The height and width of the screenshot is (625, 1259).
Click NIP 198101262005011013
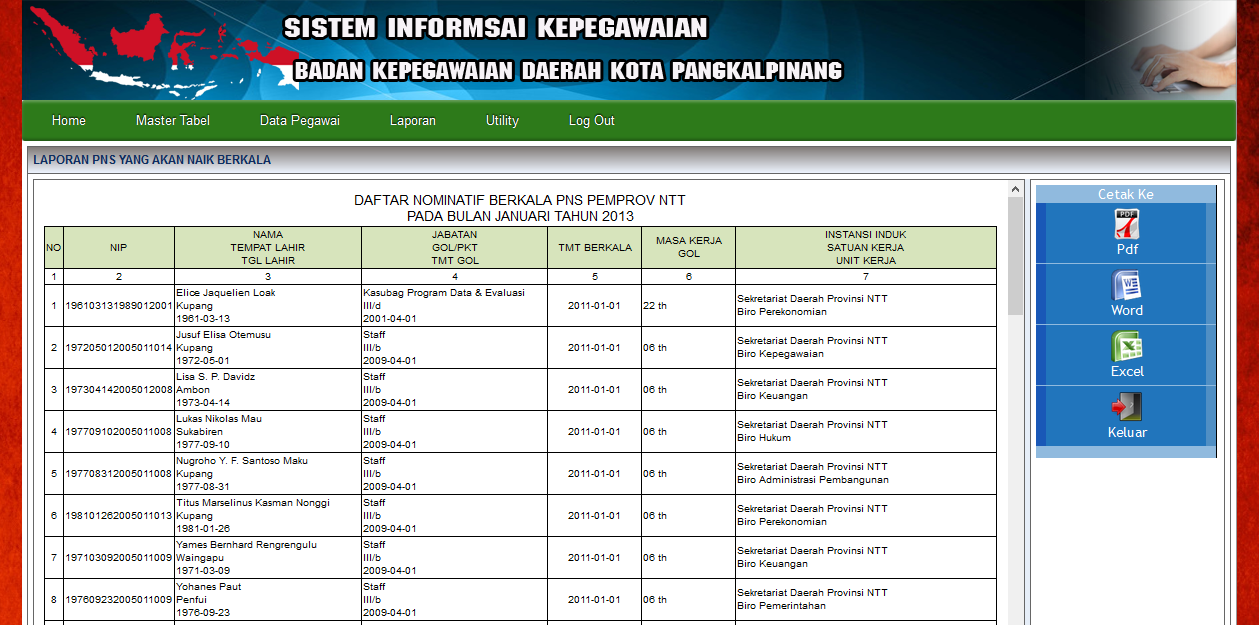click(119, 516)
